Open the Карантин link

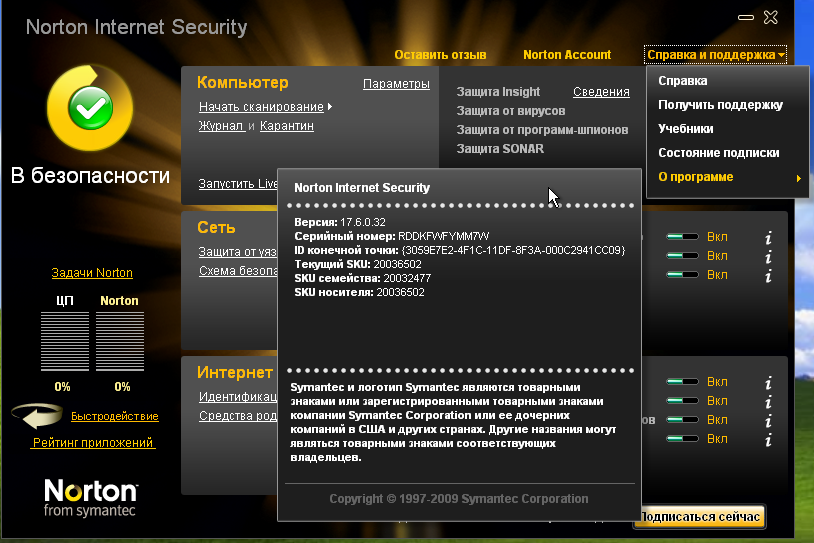[287, 126]
